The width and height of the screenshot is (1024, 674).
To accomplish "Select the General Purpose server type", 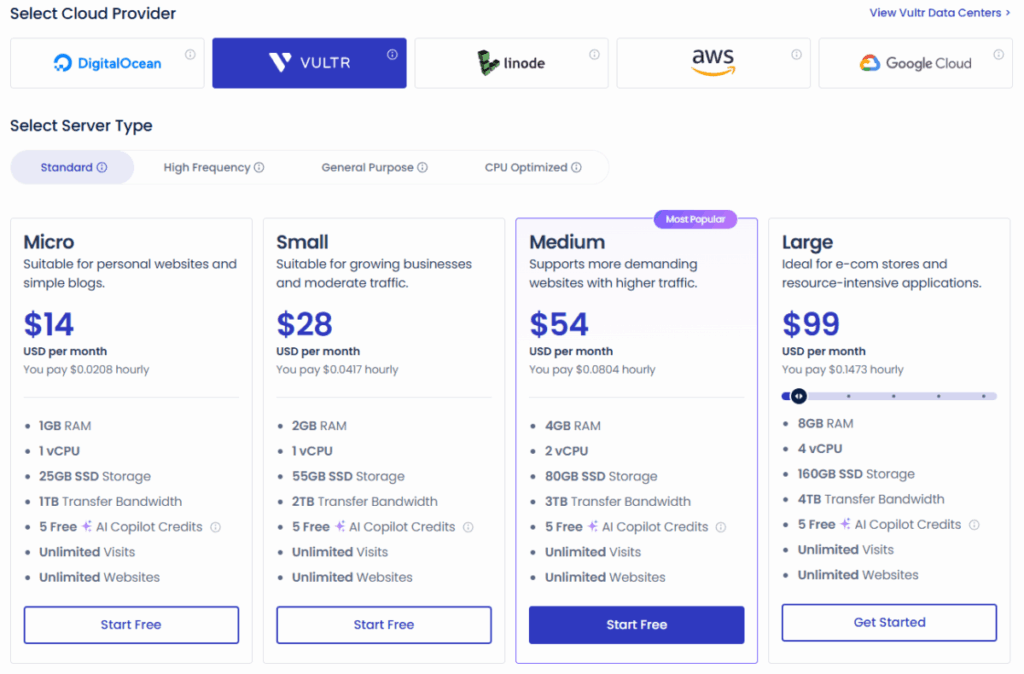I will (x=367, y=167).
